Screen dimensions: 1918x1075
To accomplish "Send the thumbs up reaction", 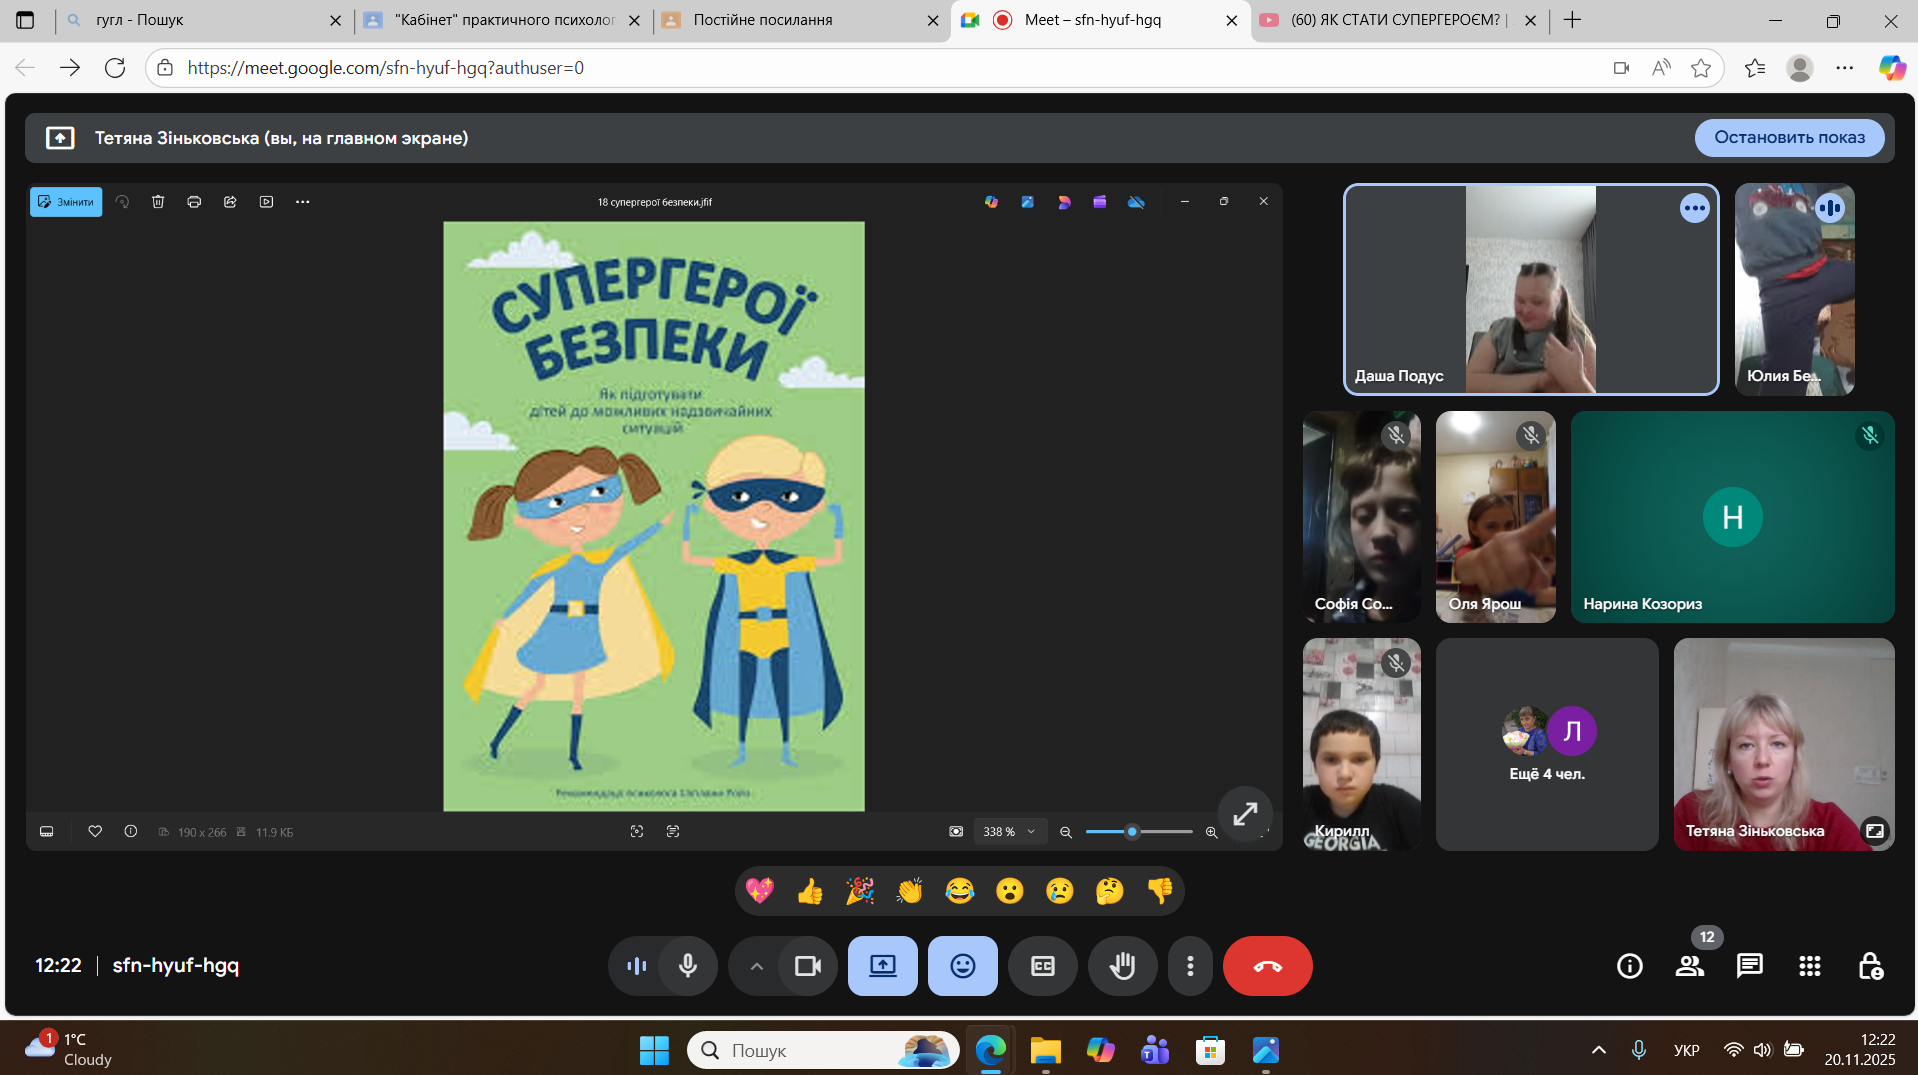I will coord(810,891).
